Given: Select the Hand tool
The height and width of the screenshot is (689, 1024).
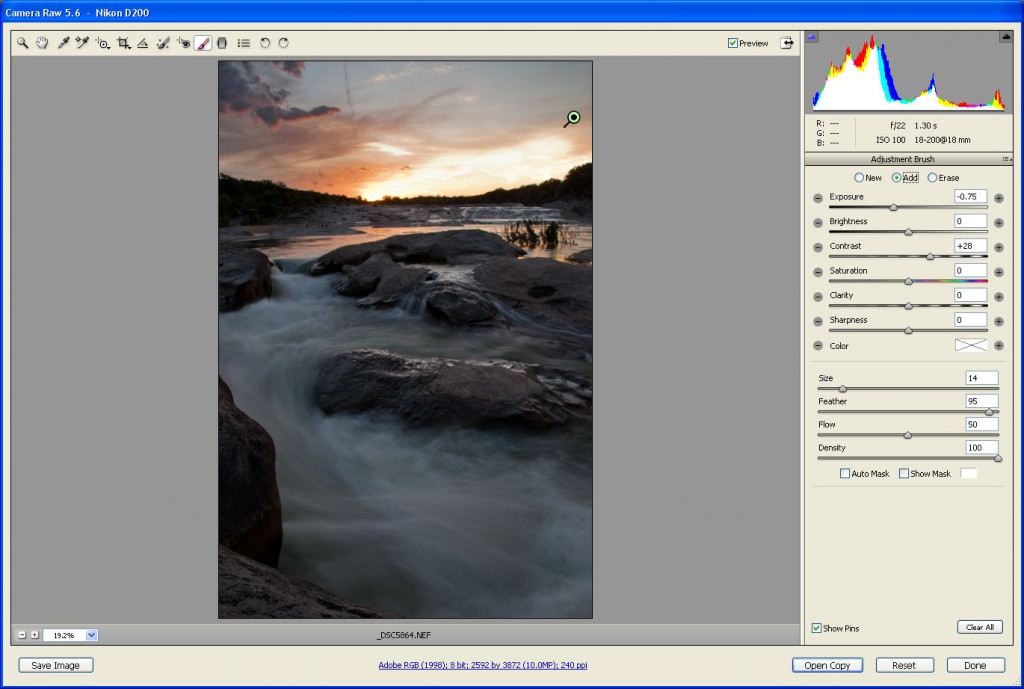Looking at the screenshot, I should (x=42, y=43).
